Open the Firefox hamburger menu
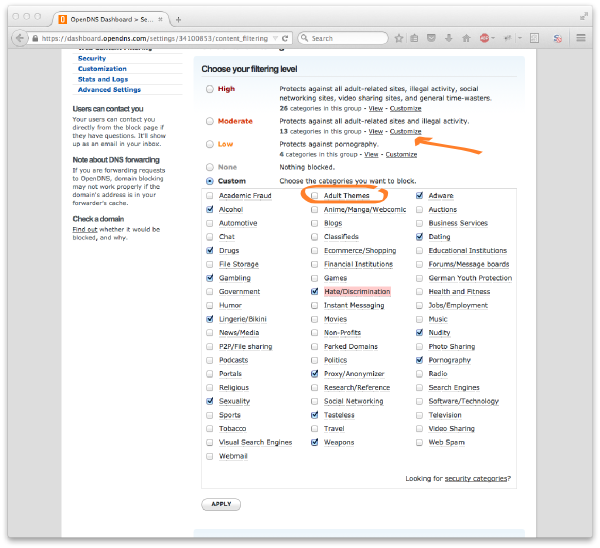Screen dimensions: 600x548 coord(581,38)
